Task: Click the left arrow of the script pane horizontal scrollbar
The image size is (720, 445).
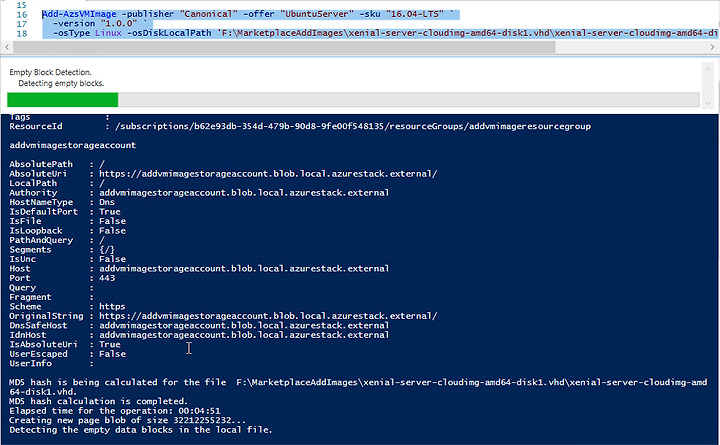Action: 7,47
